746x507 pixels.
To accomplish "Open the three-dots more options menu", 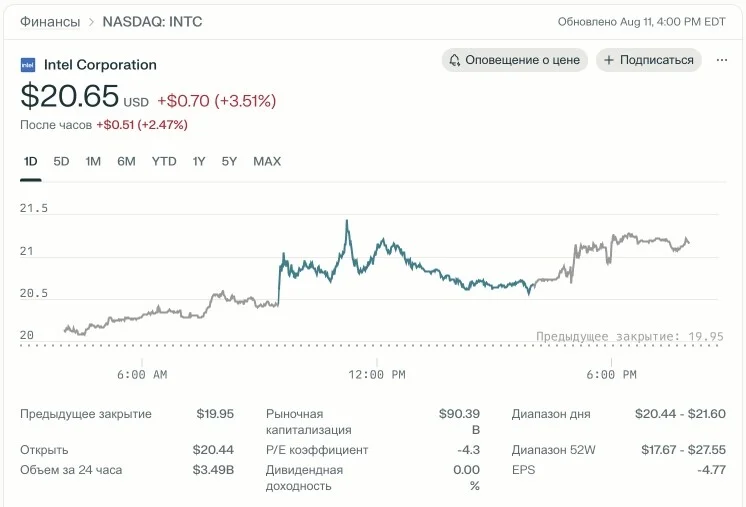I will click(721, 60).
